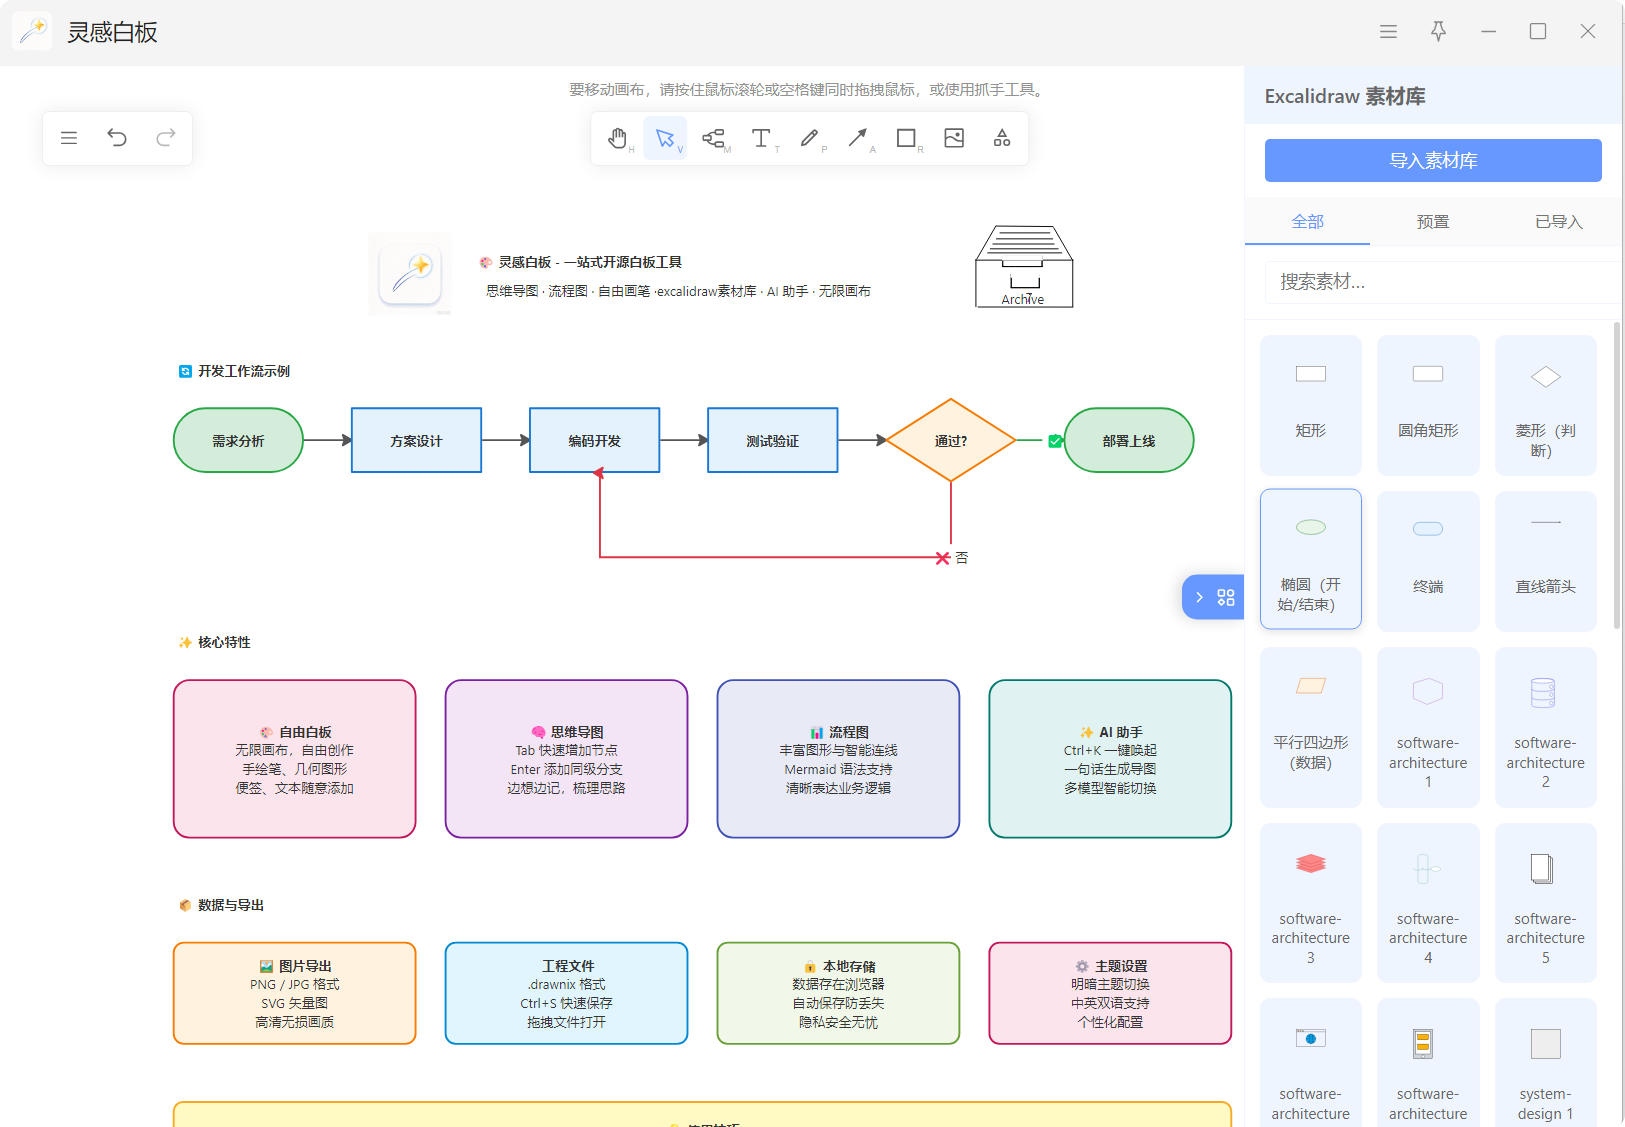The image size is (1625, 1127).
Task: Select the 图片导出 card on canvas
Action: (x=295, y=993)
